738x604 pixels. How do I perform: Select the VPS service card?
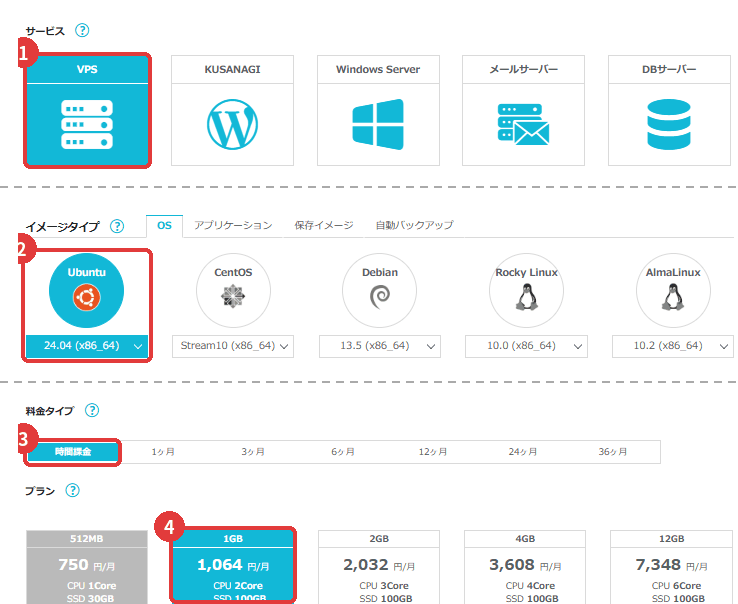(x=87, y=110)
